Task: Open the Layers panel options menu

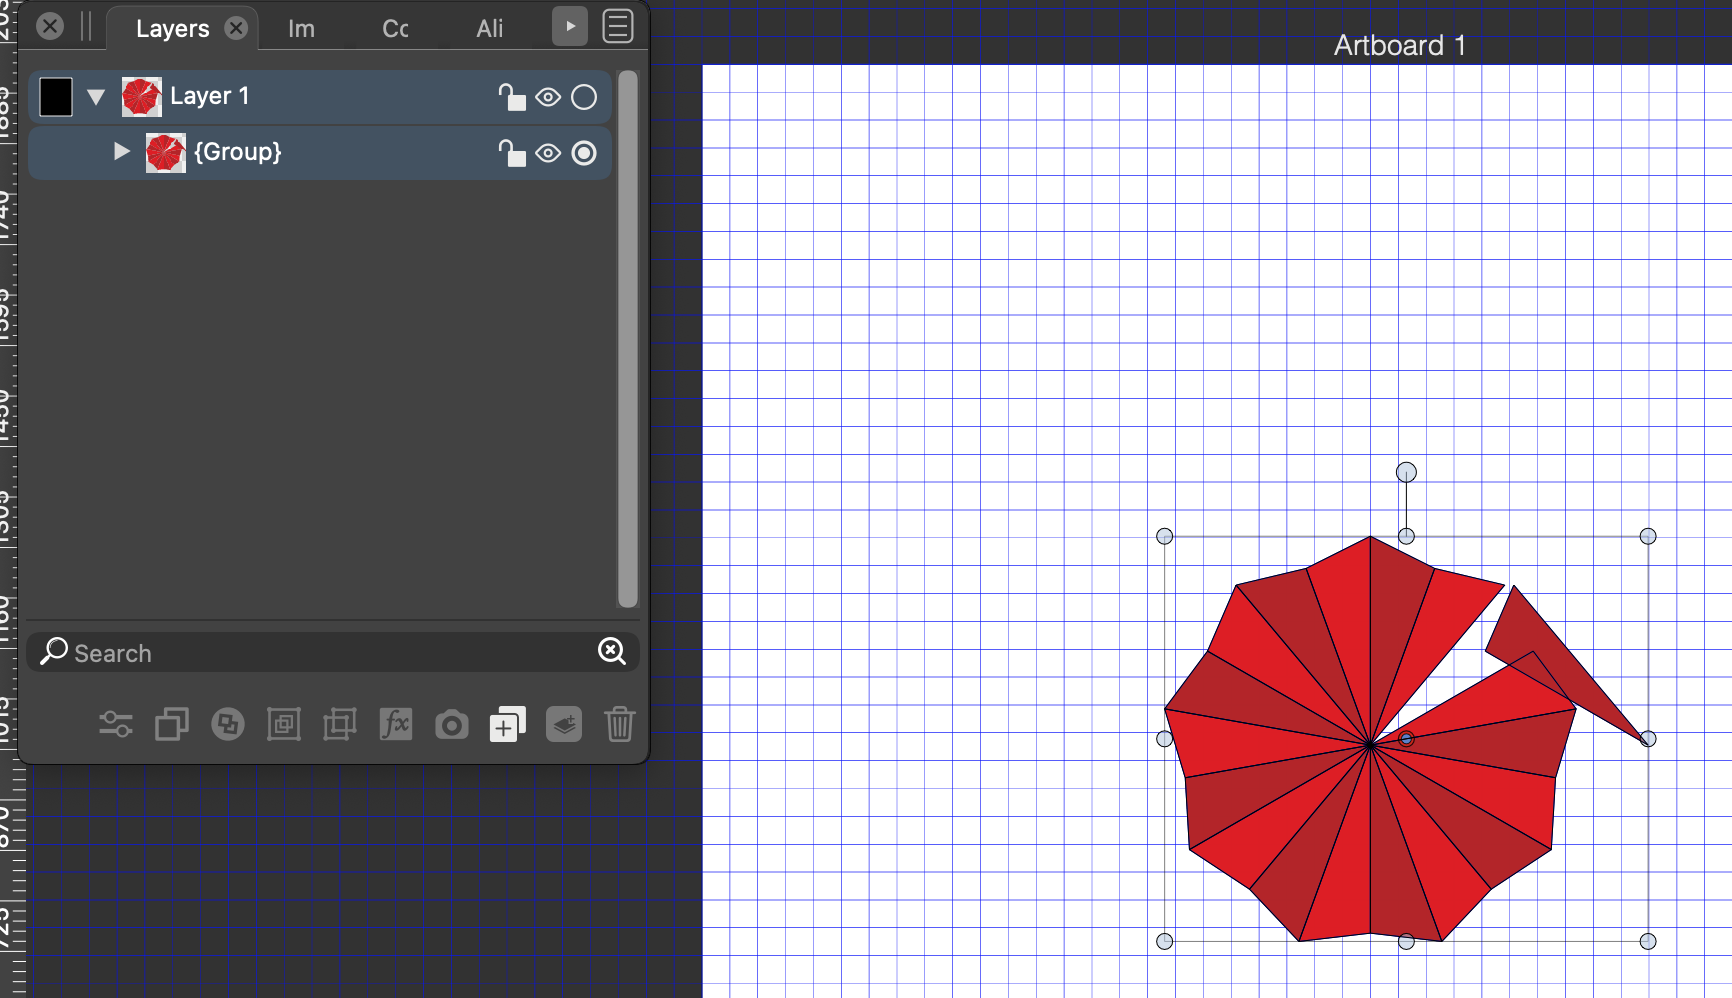Action: 618,27
